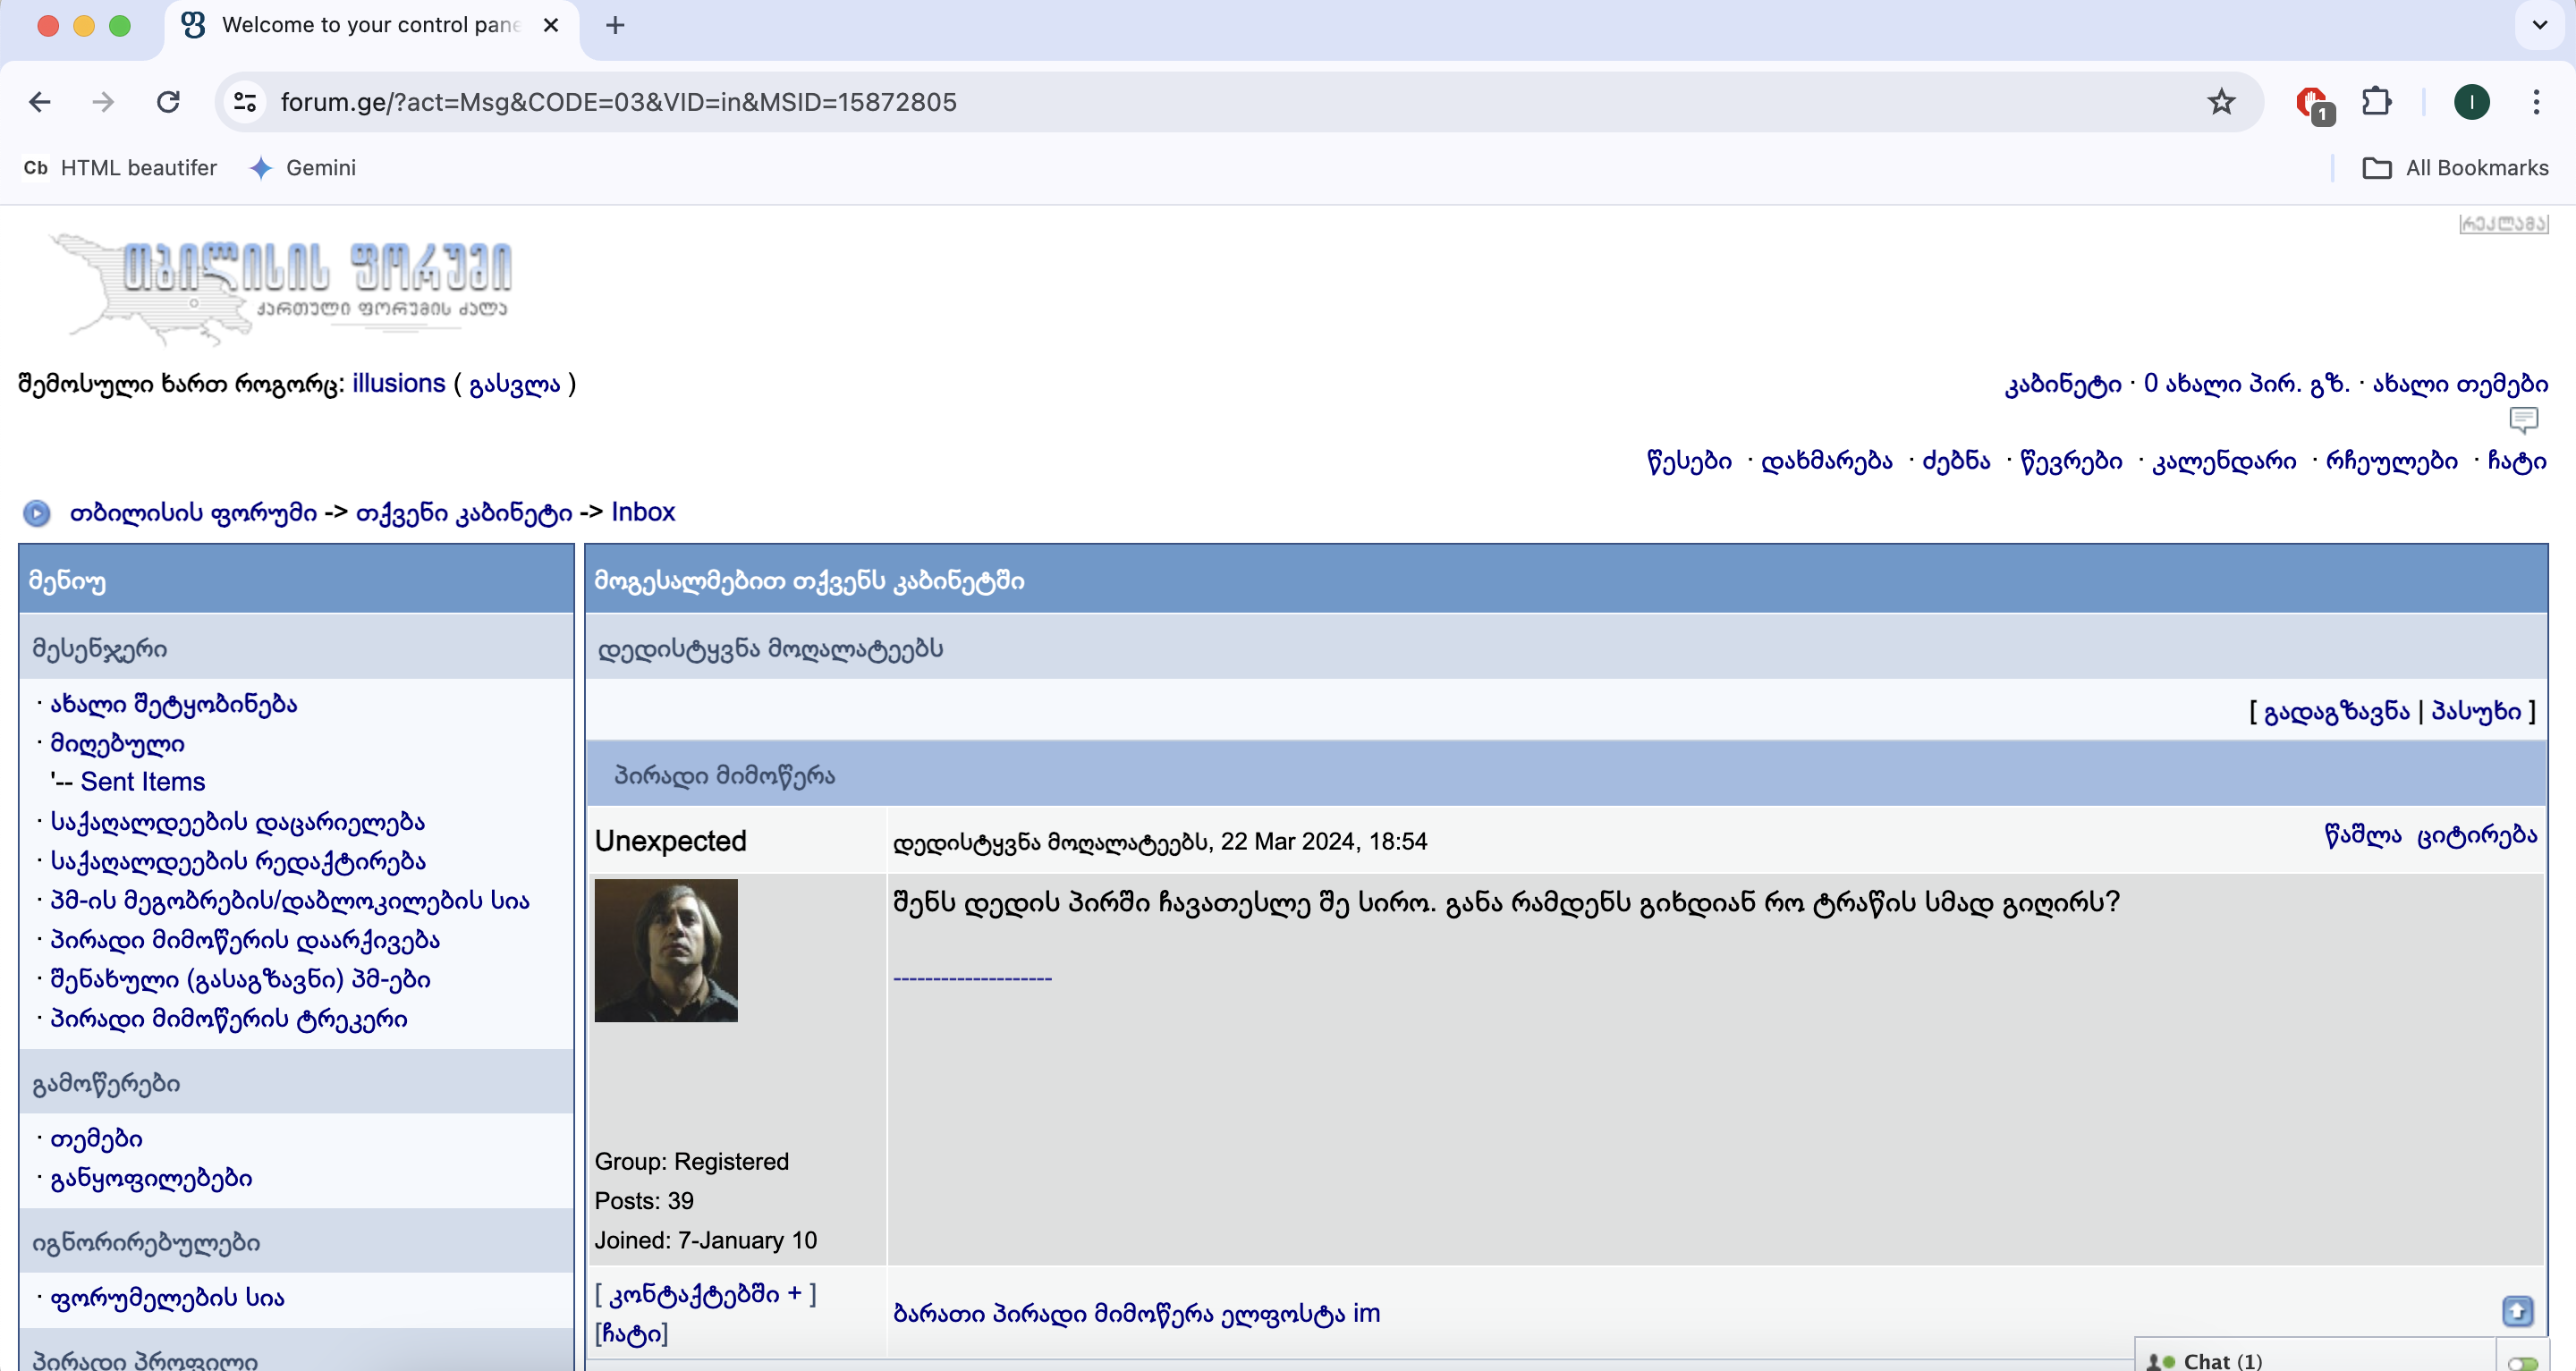Screen dimensions: 2576x1371
Task: Click the scroll-to-top arrow icon
Action: [2517, 1310]
